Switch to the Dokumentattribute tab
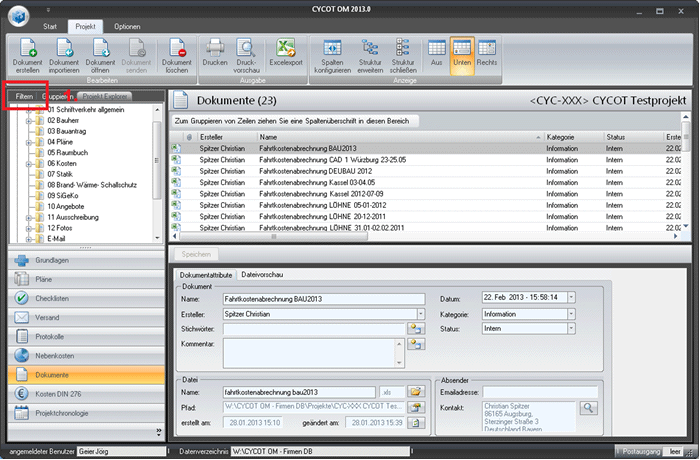Screen dimensions: 700x460 tap(206, 275)
